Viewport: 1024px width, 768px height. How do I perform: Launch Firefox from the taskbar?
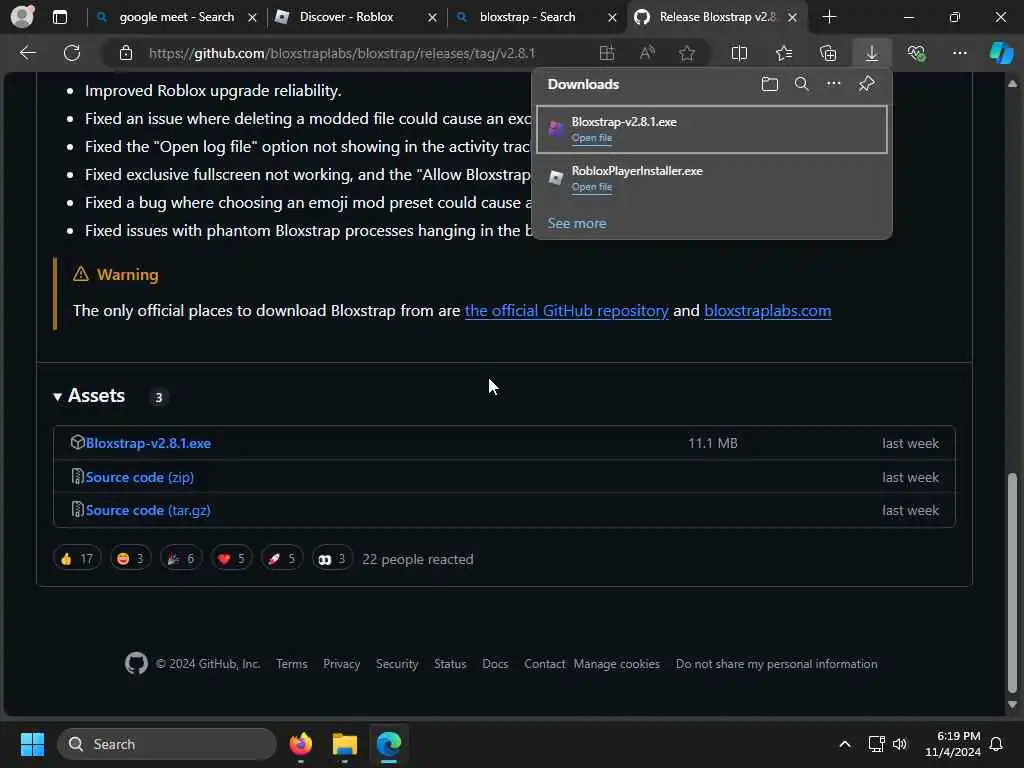click(x=301, y=744)
